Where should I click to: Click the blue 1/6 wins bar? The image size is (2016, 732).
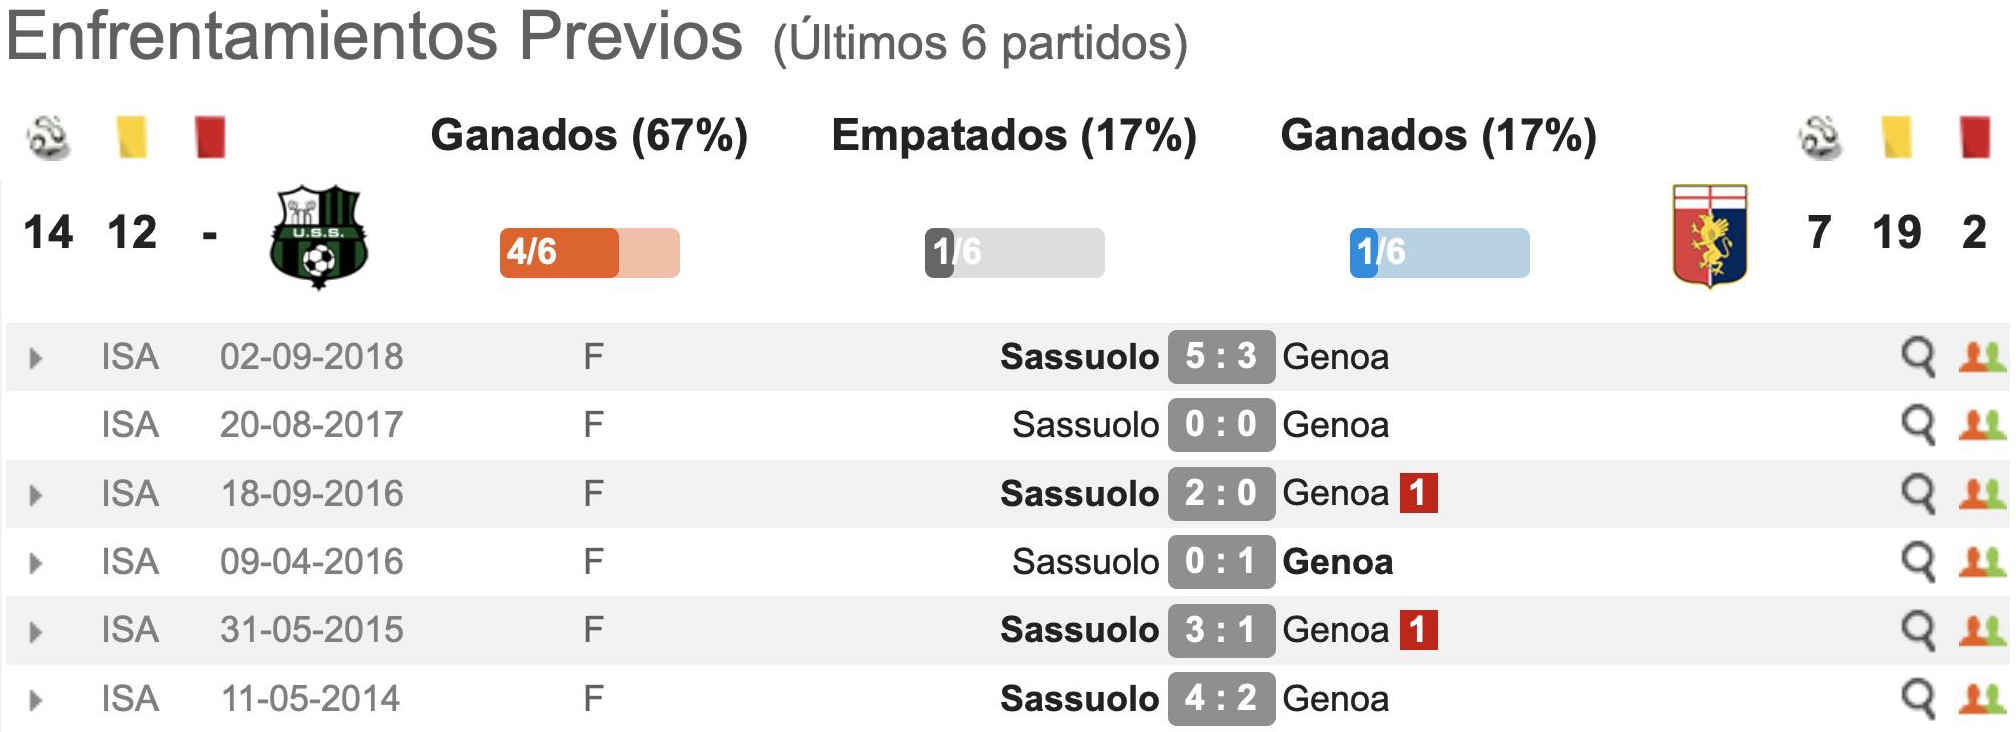(1439, 252)
